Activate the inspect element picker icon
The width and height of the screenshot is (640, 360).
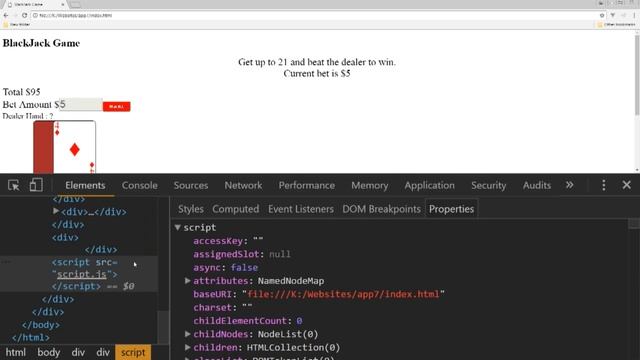pos(14,185)
